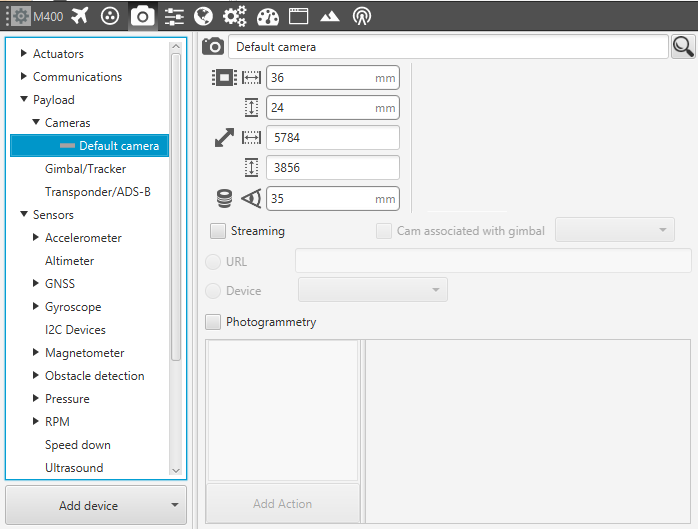Click the sensor height vertical arrows icon
Screen dimensions: 698x529
pos(252,108)
